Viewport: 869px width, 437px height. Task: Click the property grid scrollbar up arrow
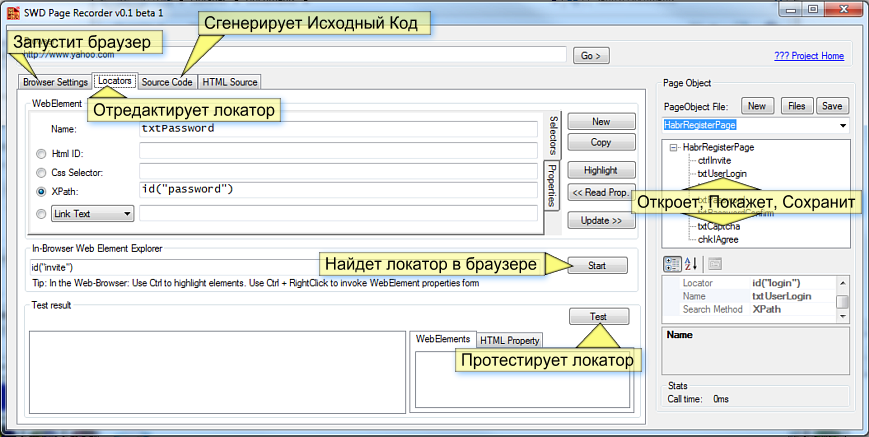843,283
